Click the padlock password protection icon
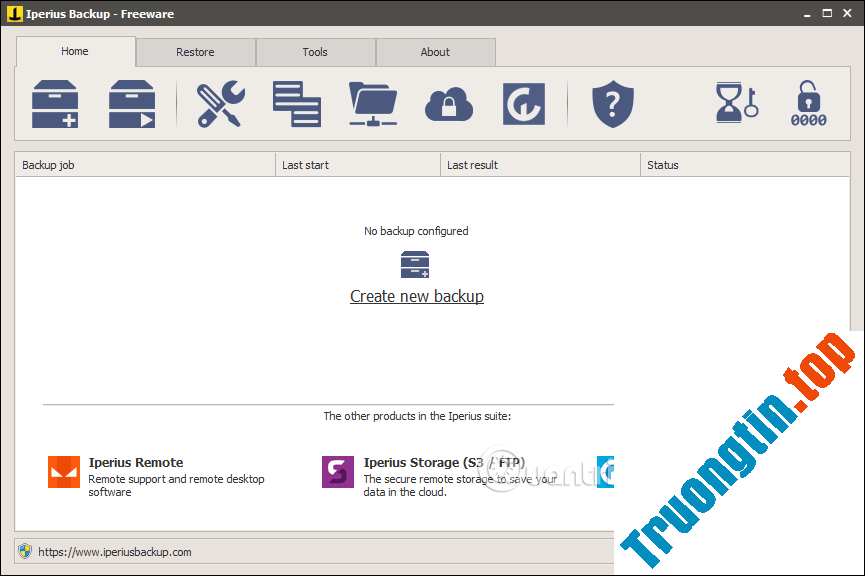This screenshot has width=865, height=576. (809, 104)
